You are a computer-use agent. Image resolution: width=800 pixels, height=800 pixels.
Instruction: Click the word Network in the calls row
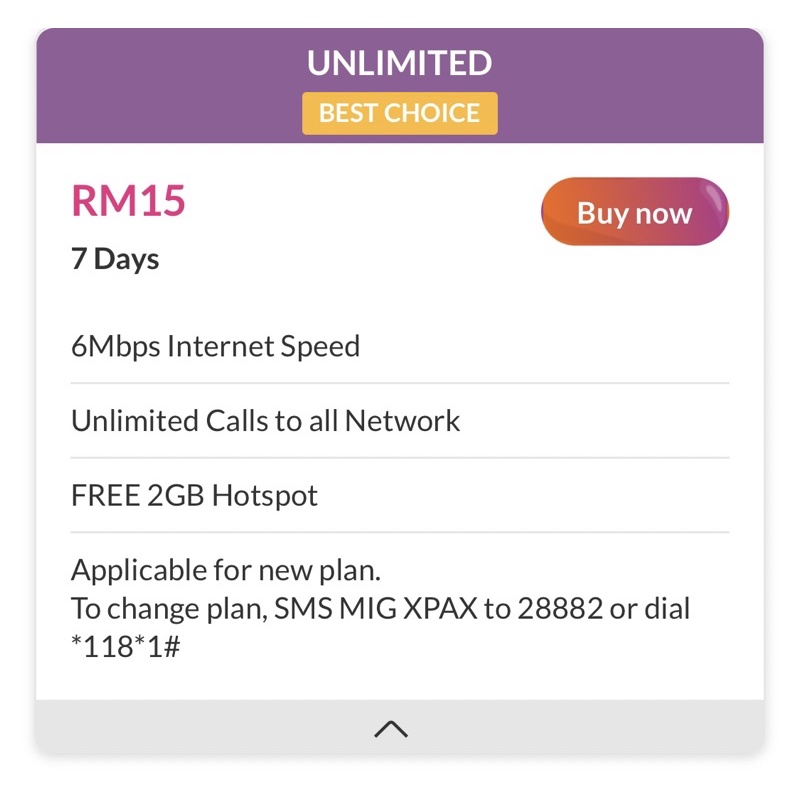pos(402,421)
